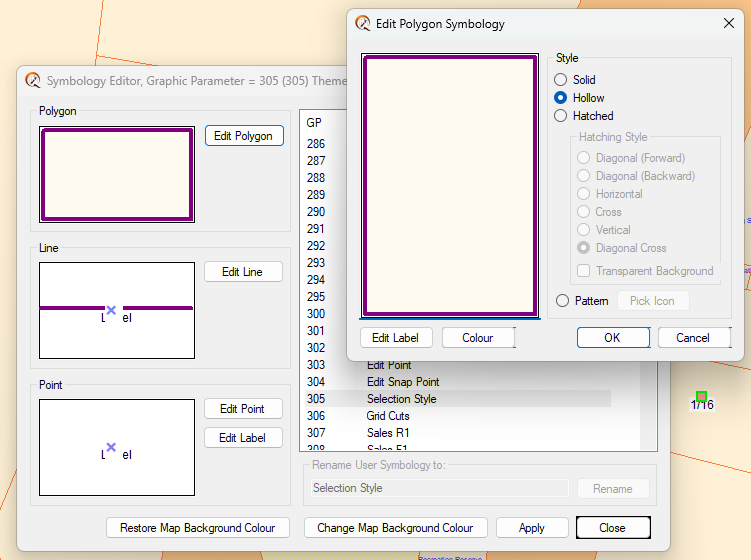751x560 pixels.
Task: Click the Edit Point button
Action: pos(243,409)
